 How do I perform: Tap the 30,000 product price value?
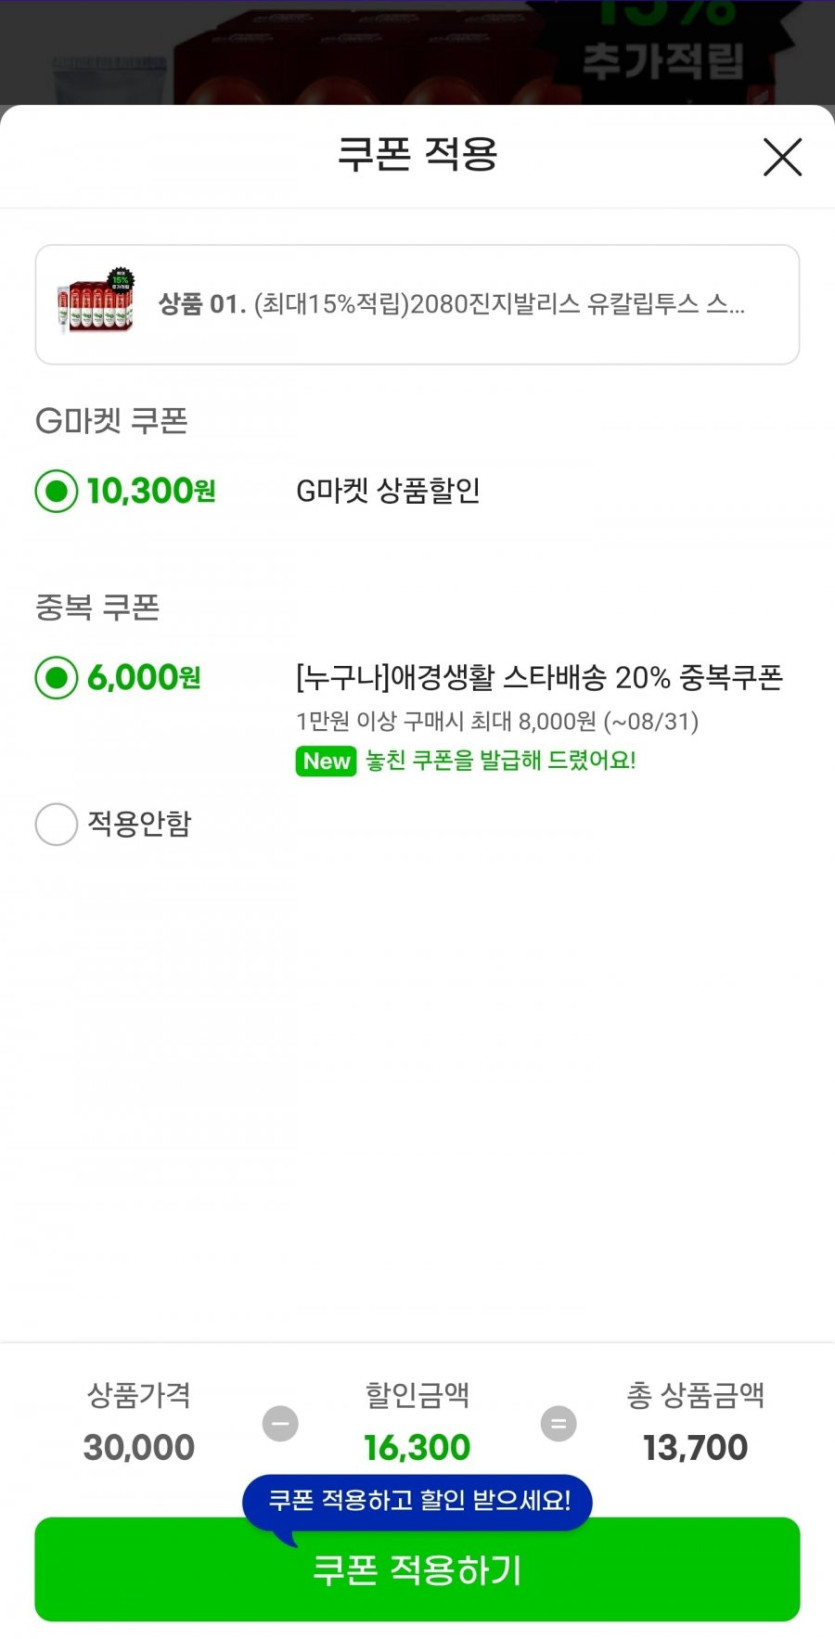(139, 1447)
